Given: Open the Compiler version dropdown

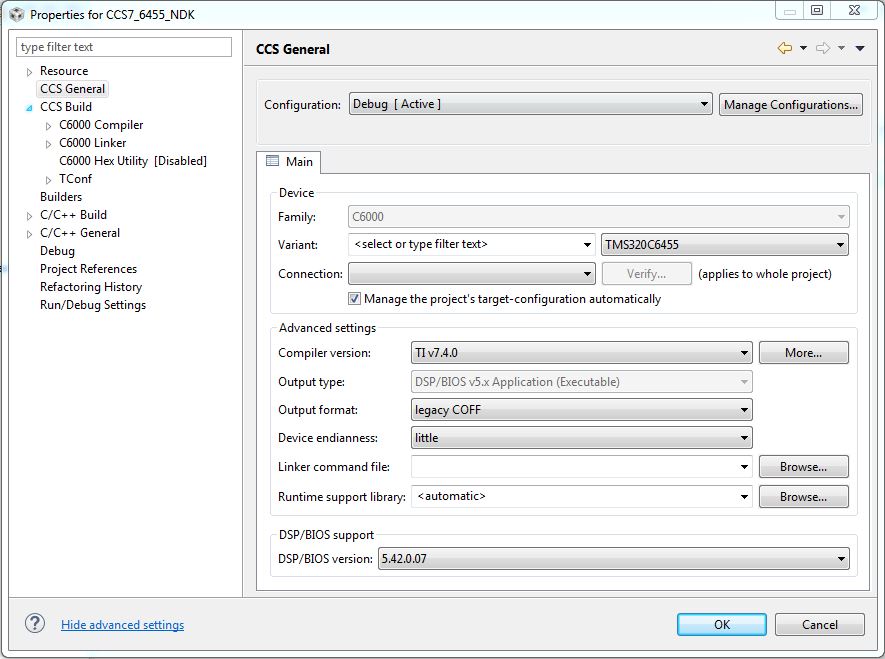Looking at the screenshot, I should pos(582,352).
